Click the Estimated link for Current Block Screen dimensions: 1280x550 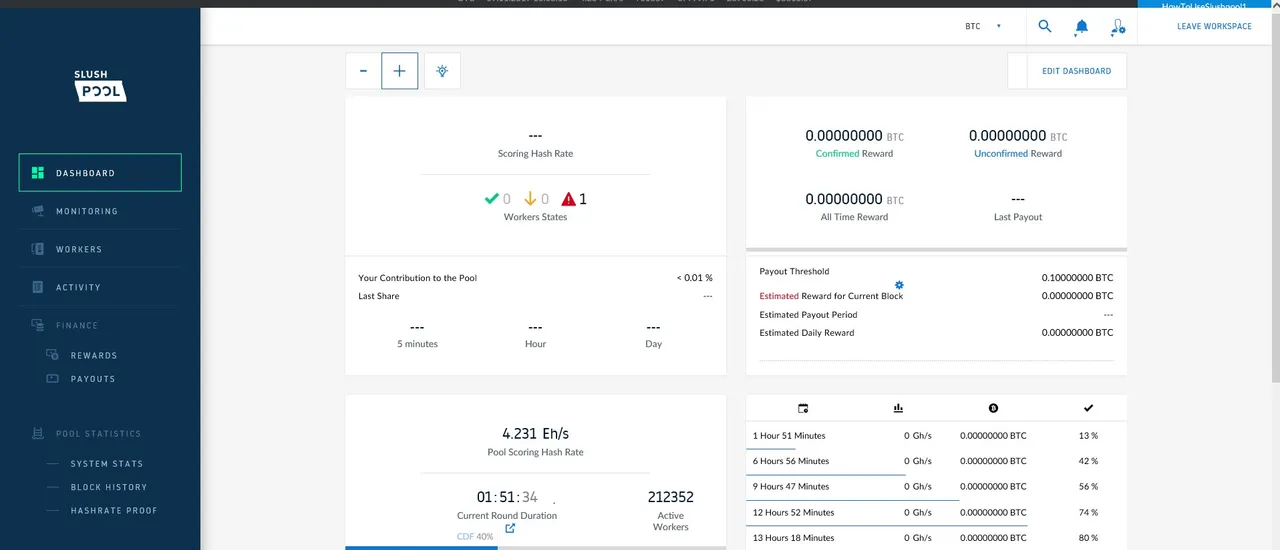pyautogui.click(x=779, y=296)
